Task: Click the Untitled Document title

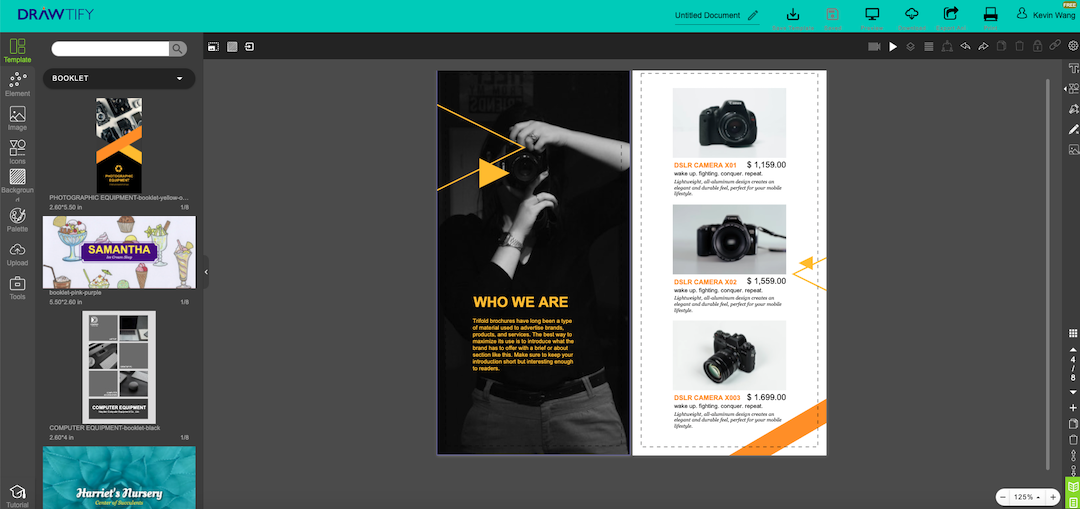Action: pos(707,15)
